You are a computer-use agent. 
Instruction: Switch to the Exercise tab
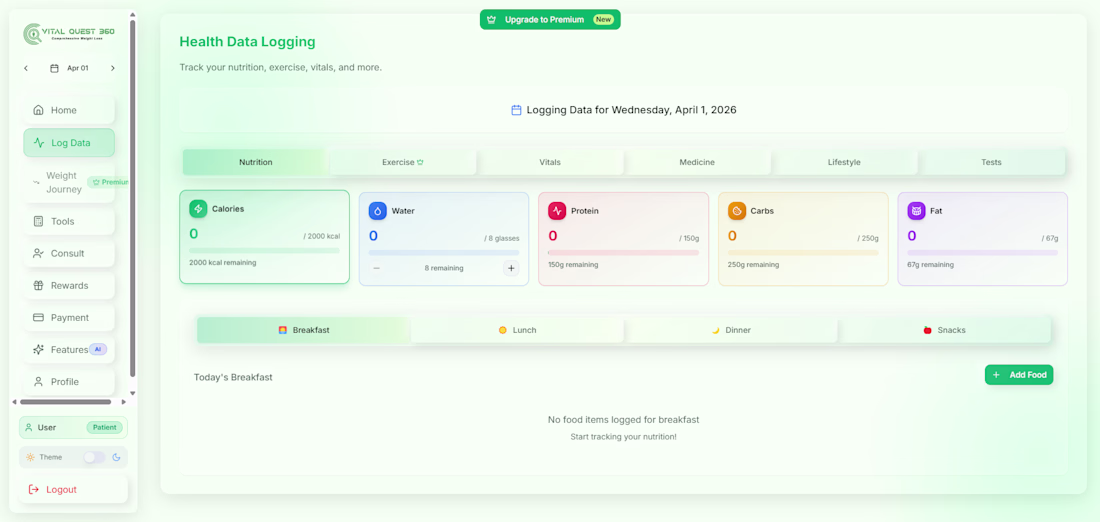pyautogui.click(x=403, y=162)
